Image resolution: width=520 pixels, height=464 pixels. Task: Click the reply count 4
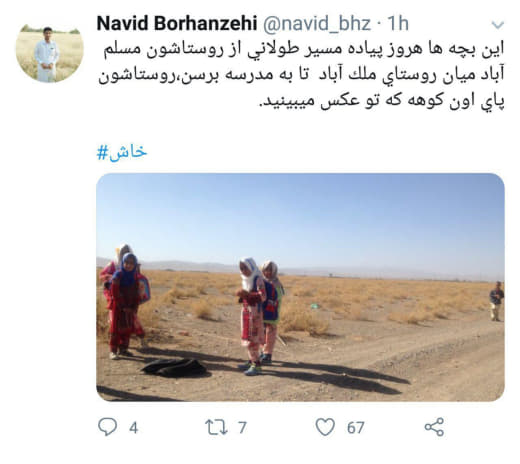(134, 428)
